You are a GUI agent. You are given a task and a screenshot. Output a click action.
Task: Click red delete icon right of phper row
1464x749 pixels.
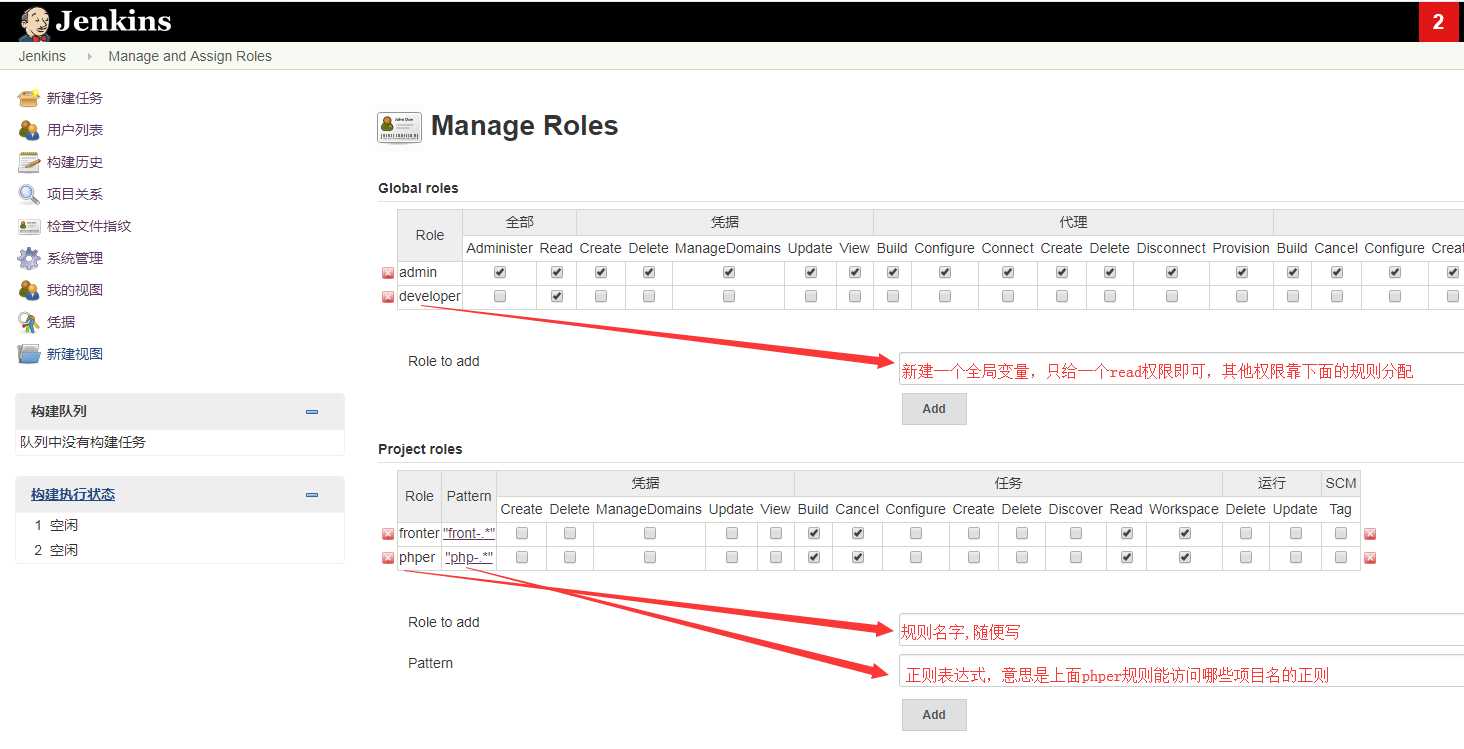1370,558
